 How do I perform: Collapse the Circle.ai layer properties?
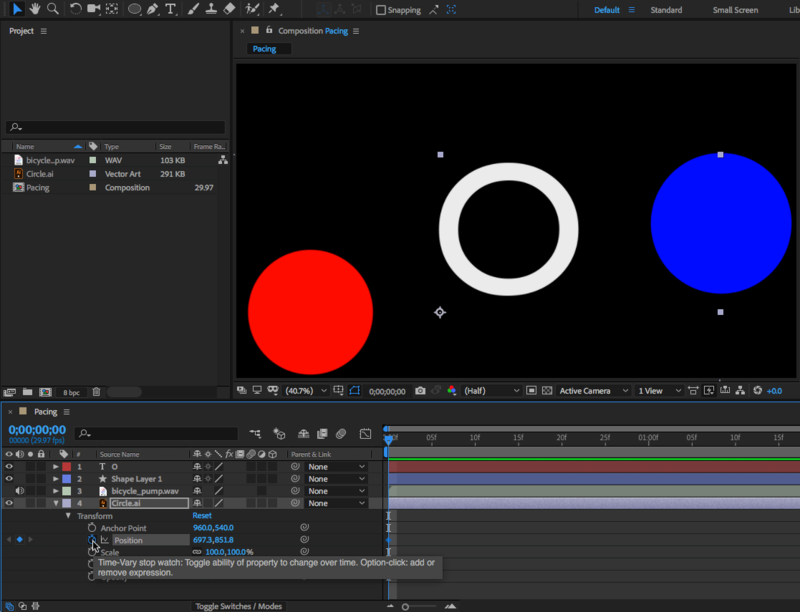(x=56, y=504)
